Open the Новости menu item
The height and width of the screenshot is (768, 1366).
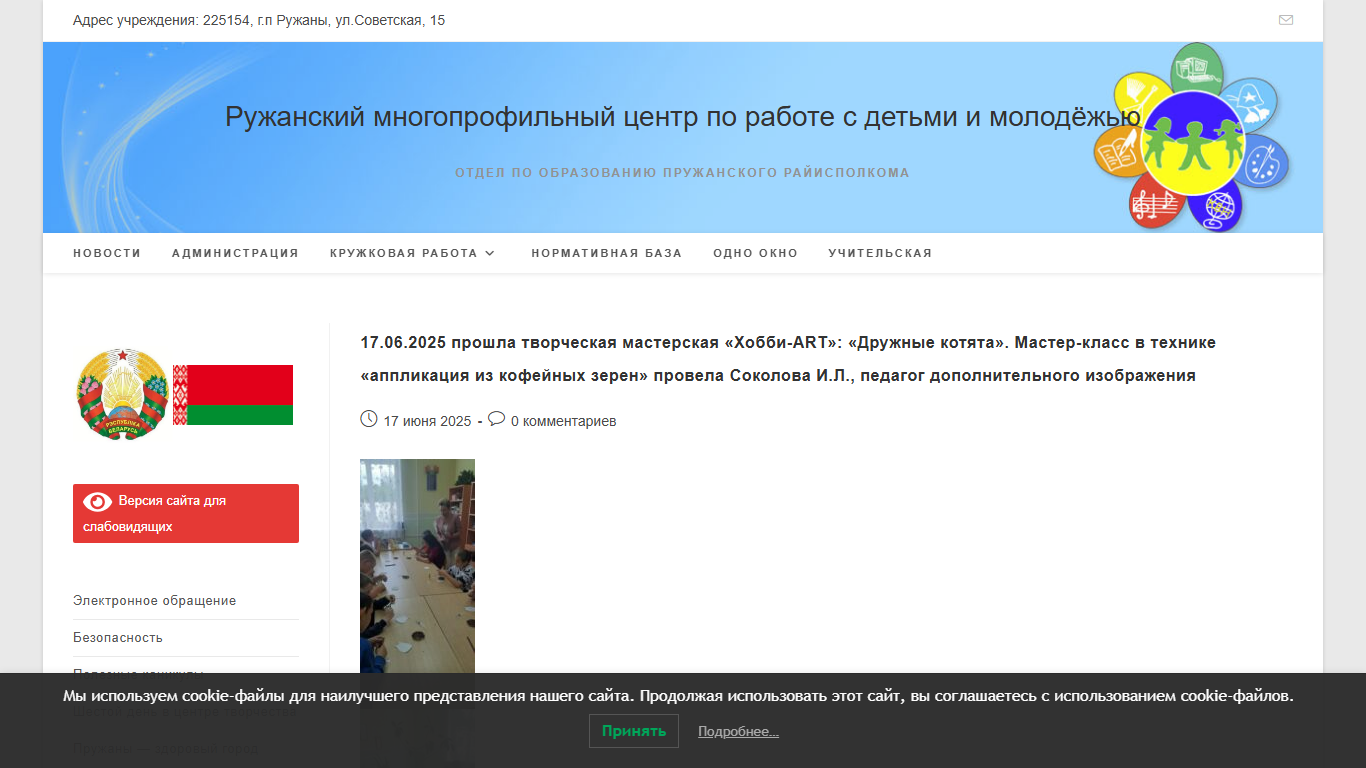107,253
